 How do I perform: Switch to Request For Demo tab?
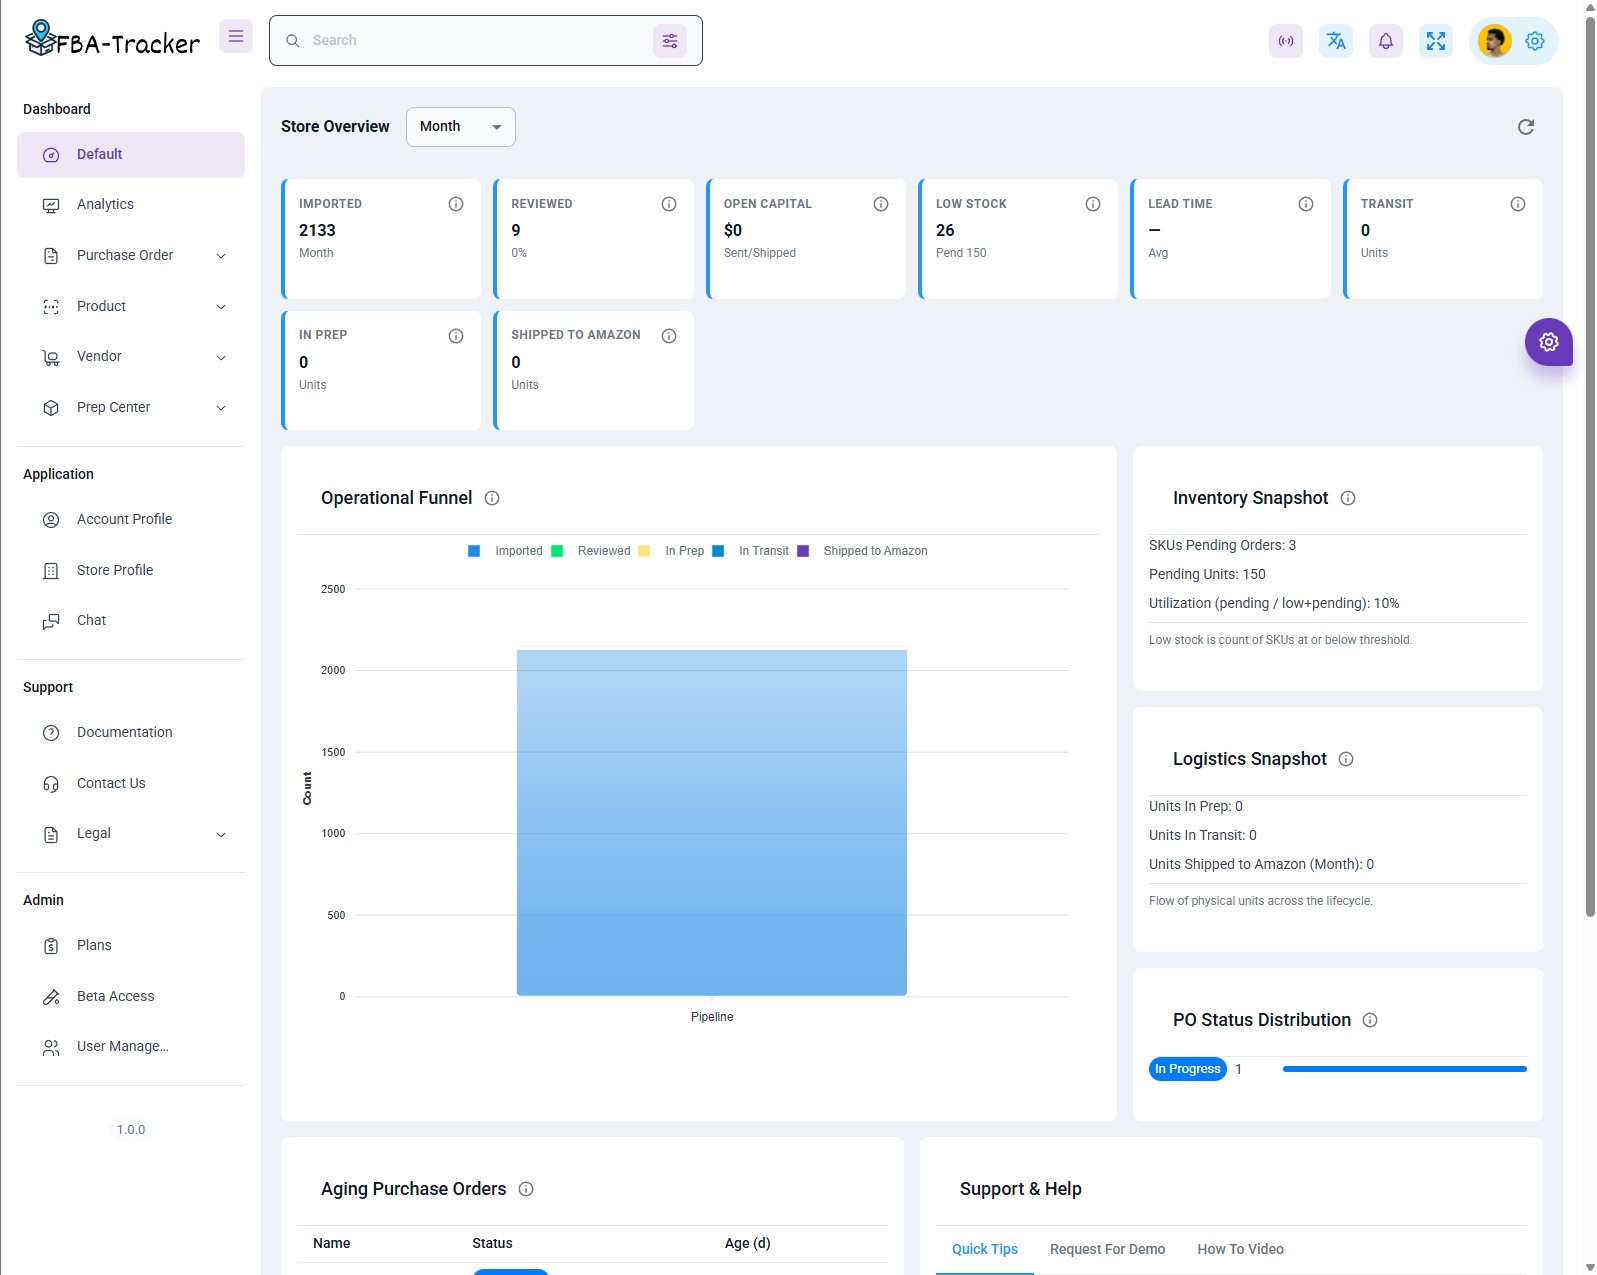tap(1108, 1250)
